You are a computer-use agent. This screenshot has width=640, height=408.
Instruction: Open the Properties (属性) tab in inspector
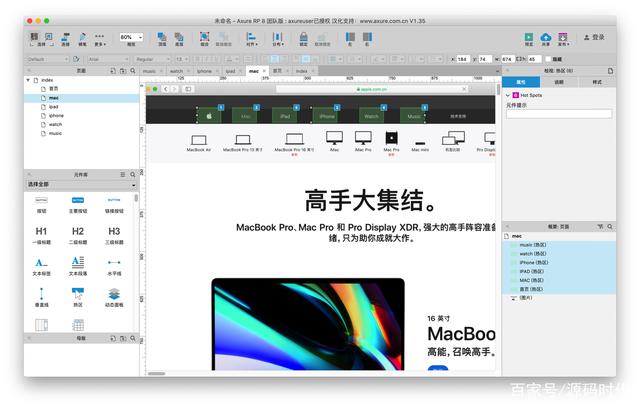click(x=521, y=82)
